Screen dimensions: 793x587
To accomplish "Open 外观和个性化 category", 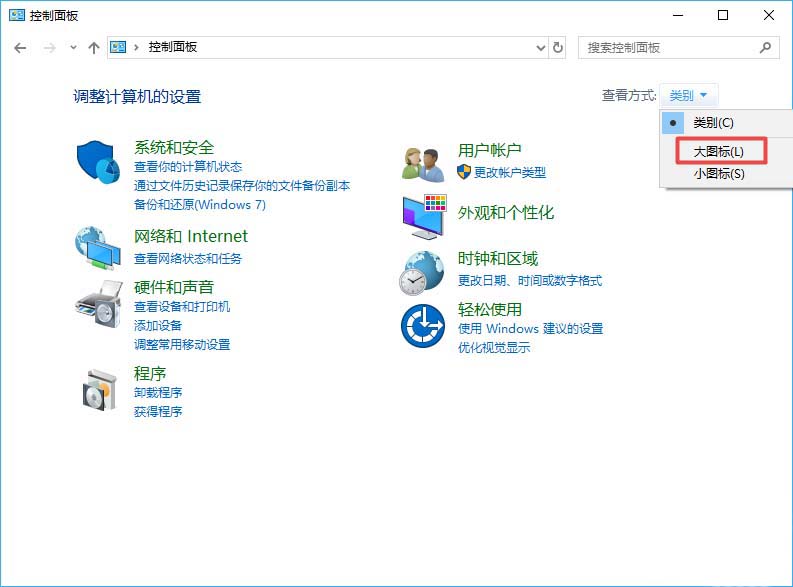I will click(505, 213).
